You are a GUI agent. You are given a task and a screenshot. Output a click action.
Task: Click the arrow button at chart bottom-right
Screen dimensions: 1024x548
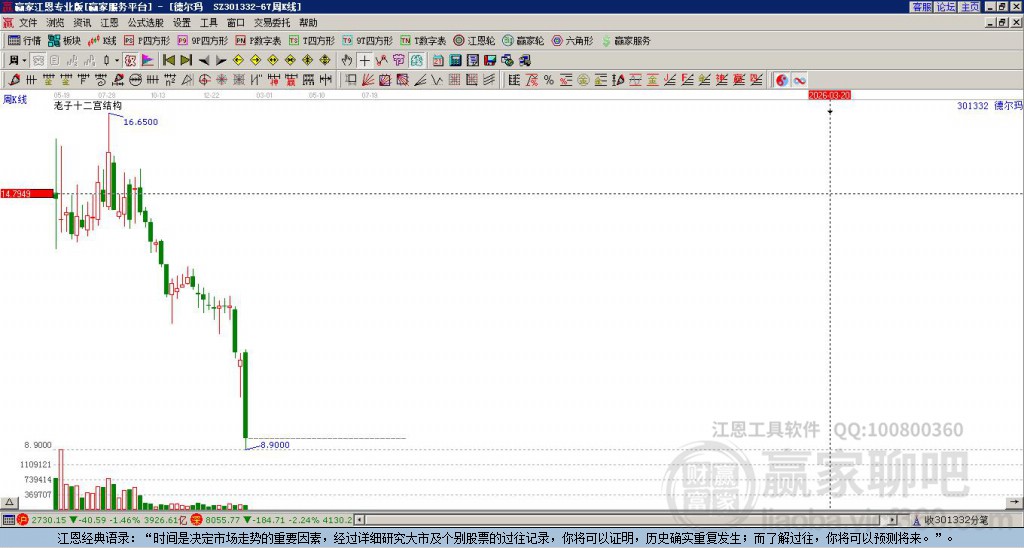(x=1014, y=503)
